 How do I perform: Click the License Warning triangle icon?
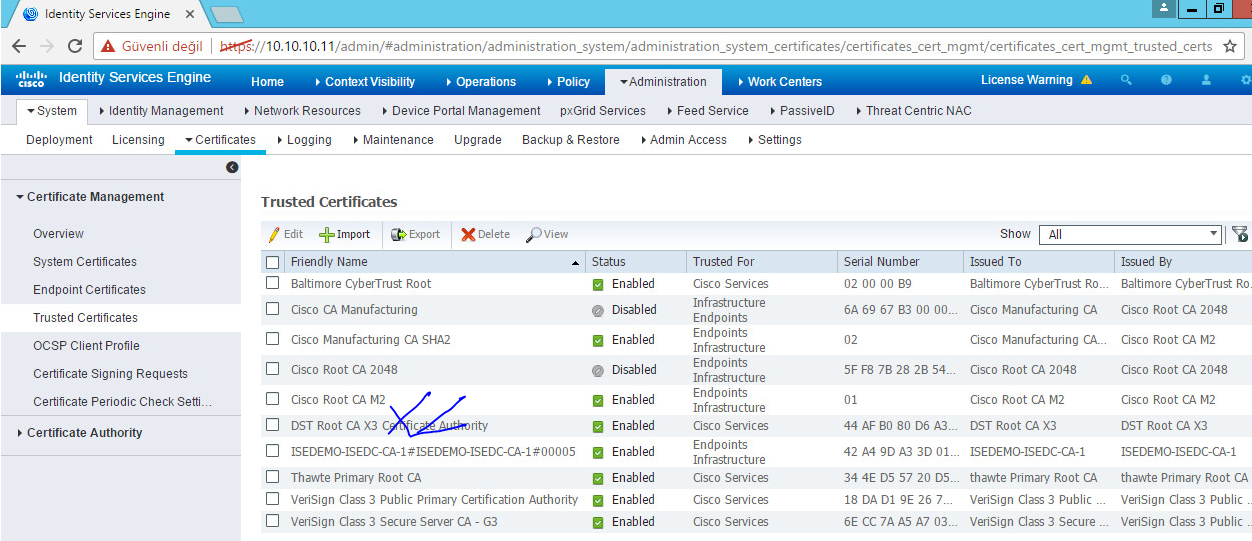click(x=1086, y=80)
